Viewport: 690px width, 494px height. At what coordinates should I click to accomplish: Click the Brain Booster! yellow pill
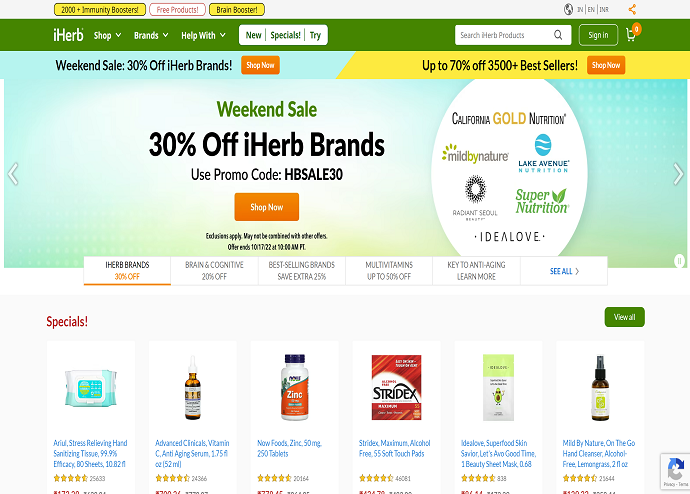coord(237,10)
